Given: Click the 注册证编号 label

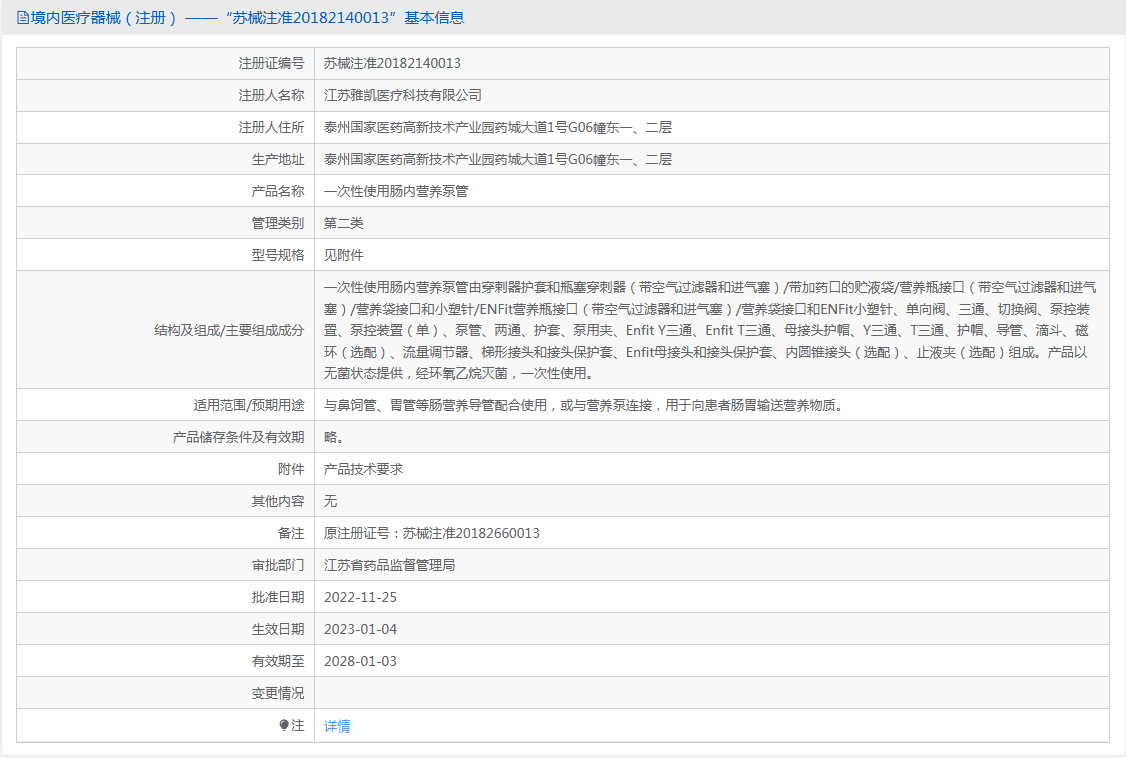Looking at the screenshot, I should click(x=271, y=63).
